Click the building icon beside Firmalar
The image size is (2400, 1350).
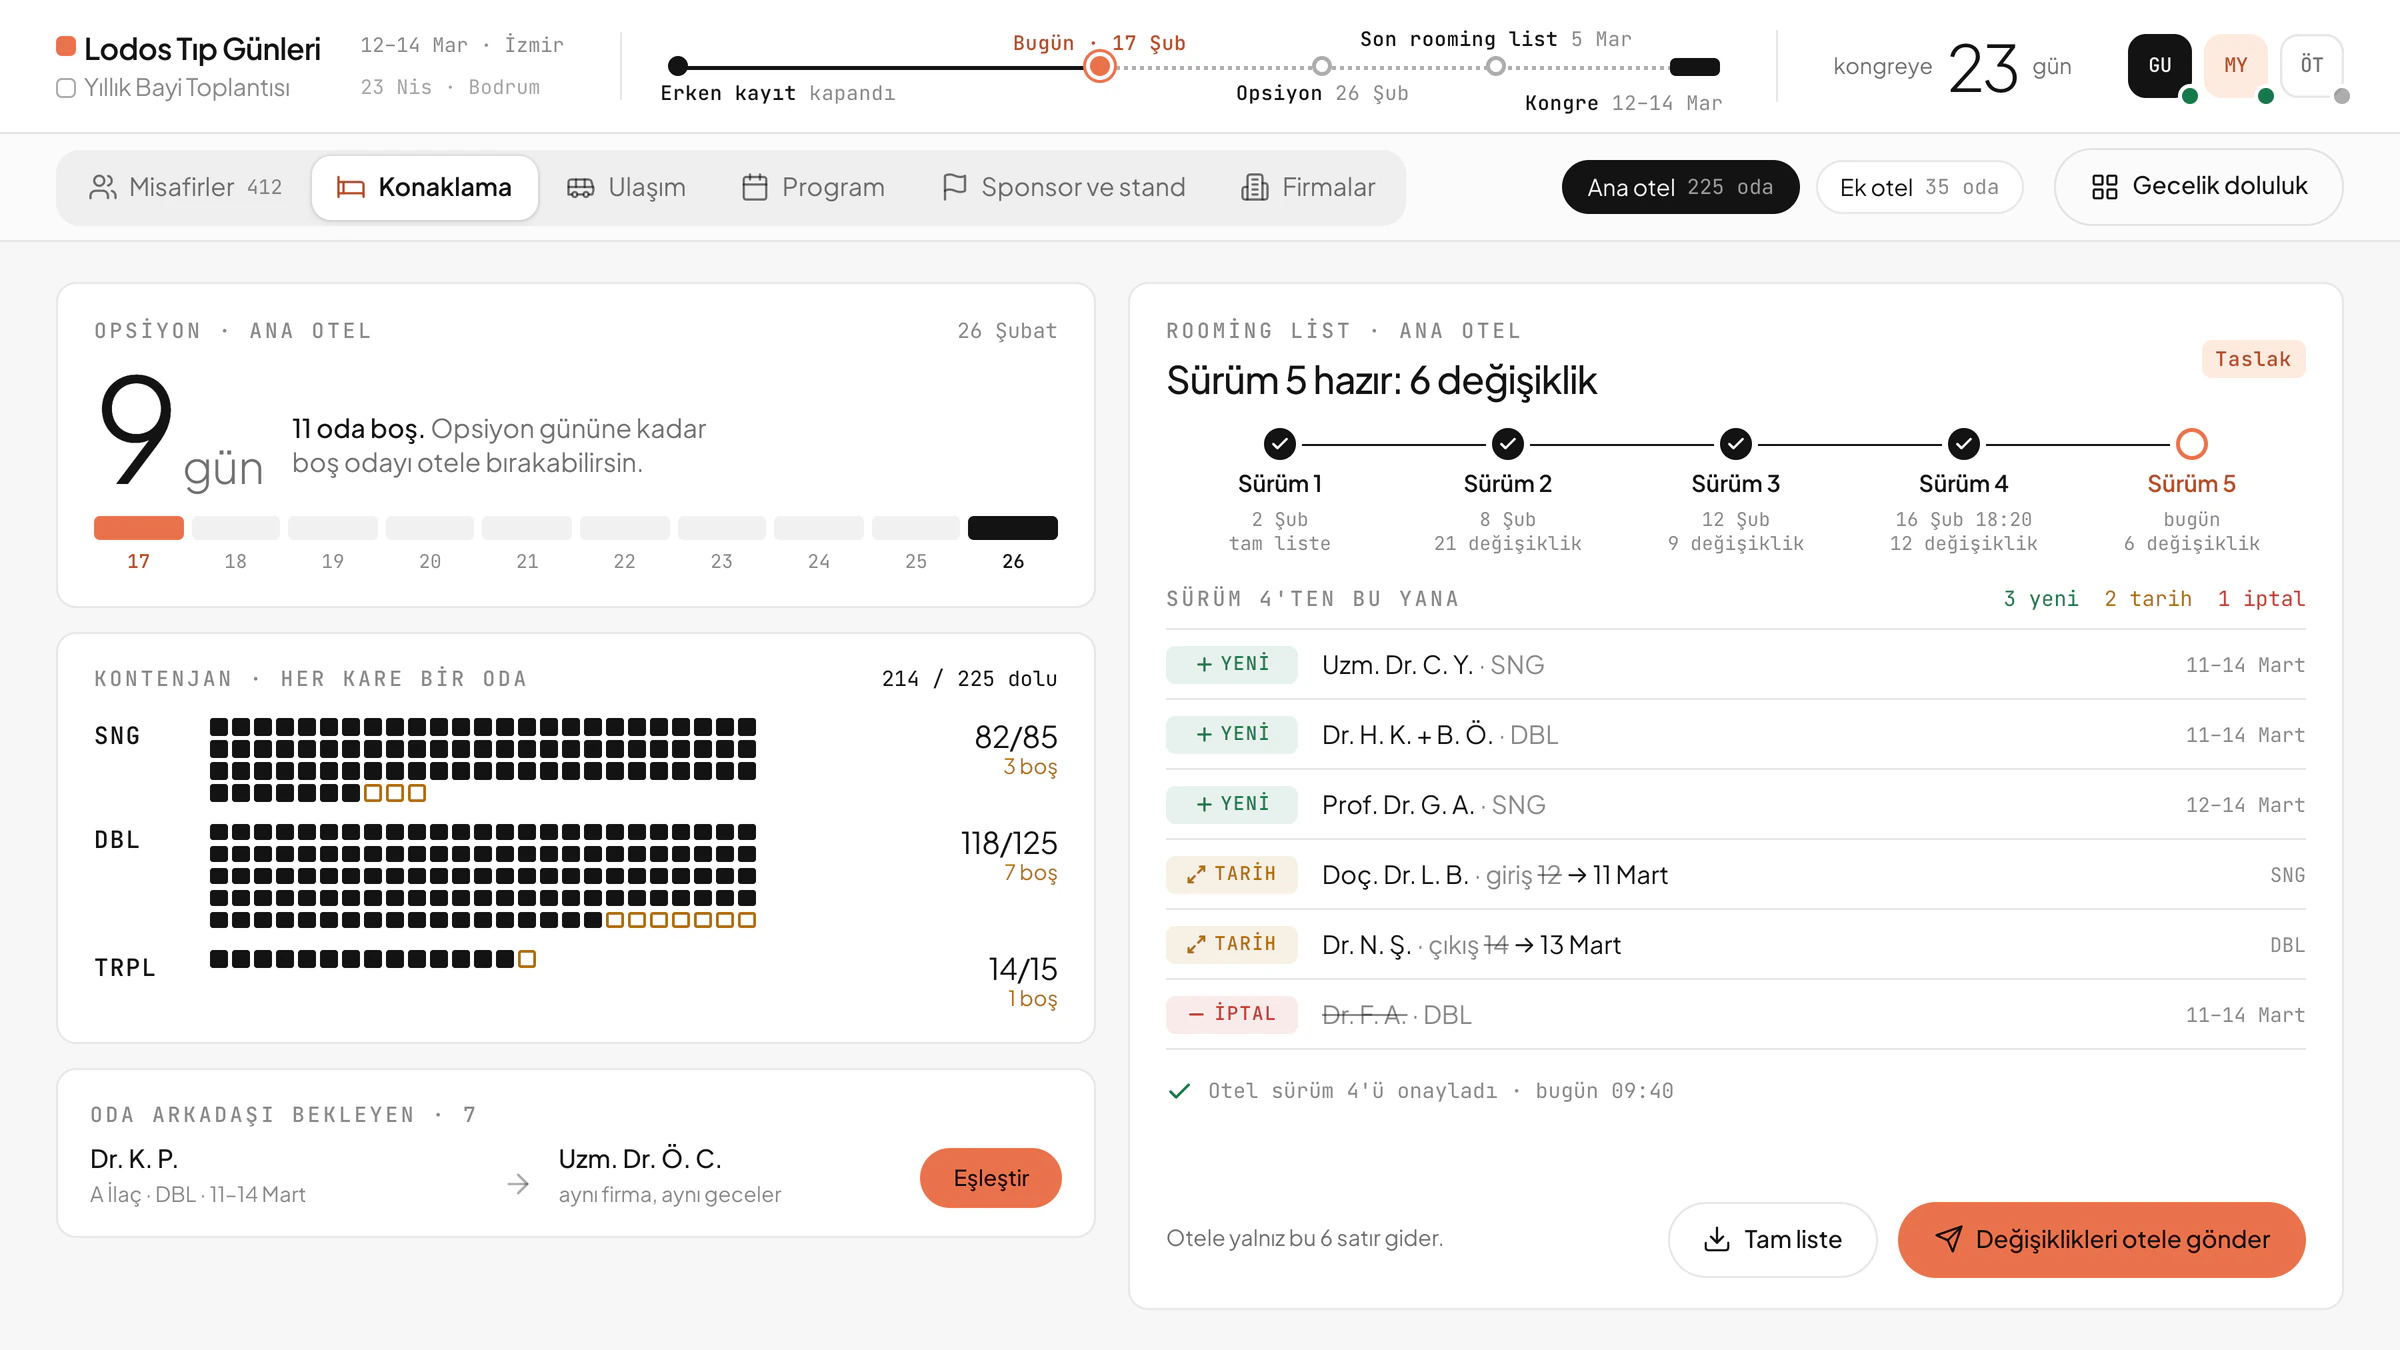click(x=1255, y=187)
